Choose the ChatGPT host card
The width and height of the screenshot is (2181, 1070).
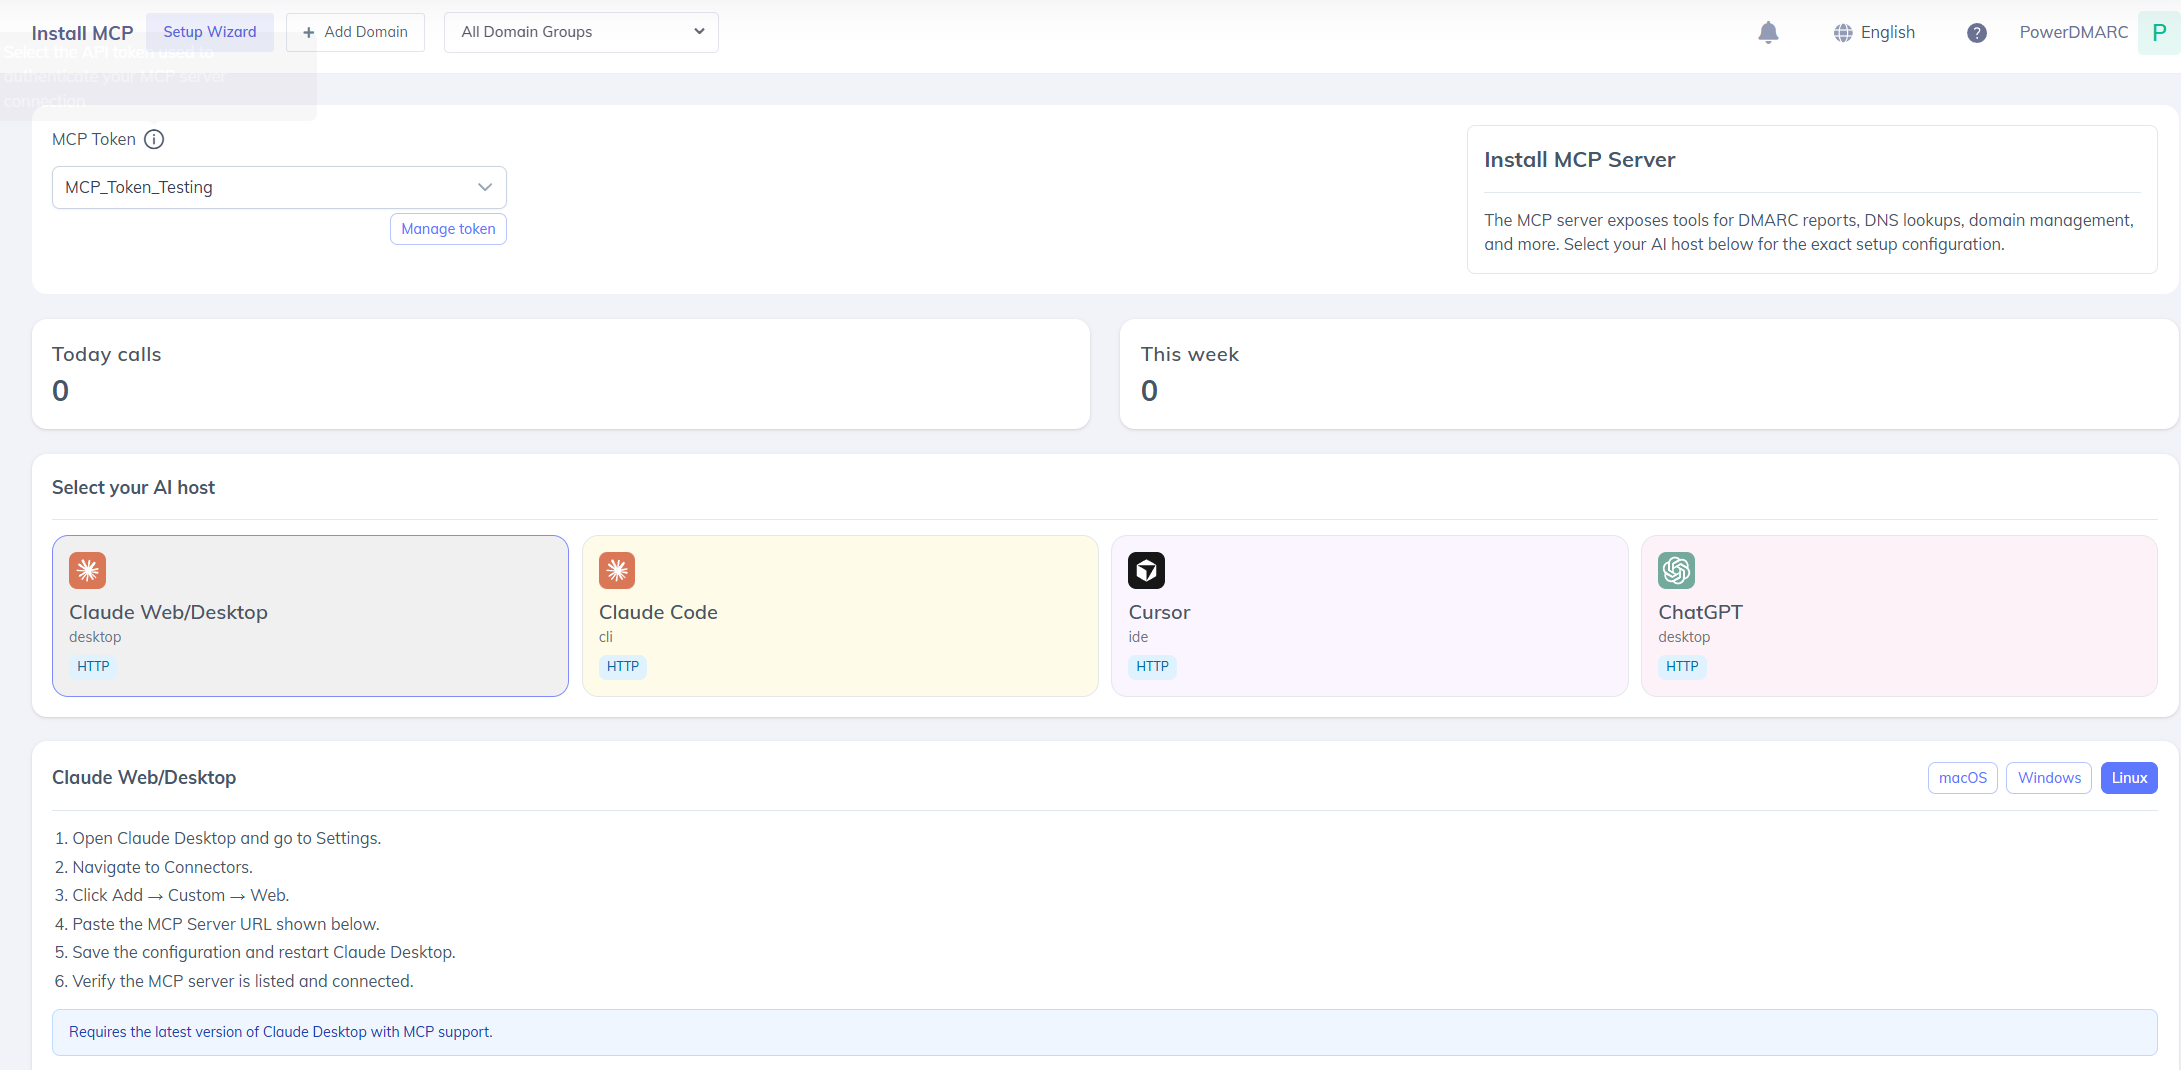[1899, 616]
